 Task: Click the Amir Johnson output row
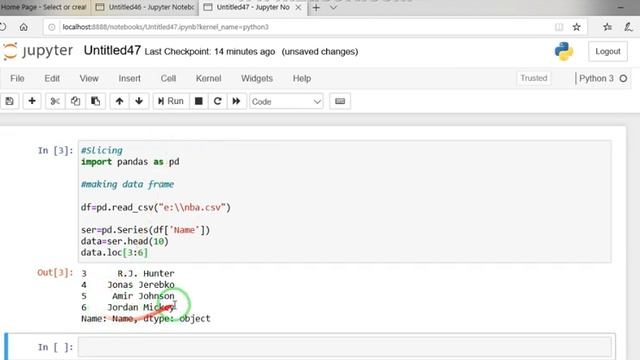[x=128, y=296]
